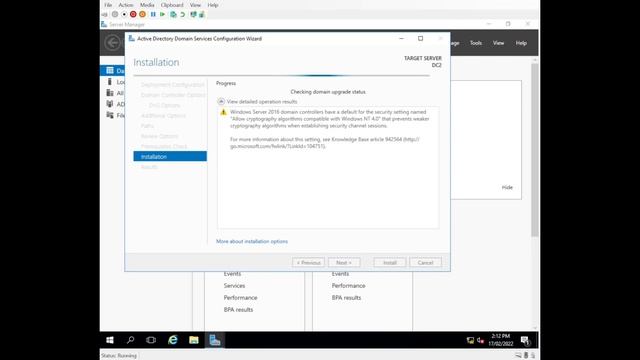Open VM window View menu
The width and height of the screenshot is (640, 360).
coord(195,5)
